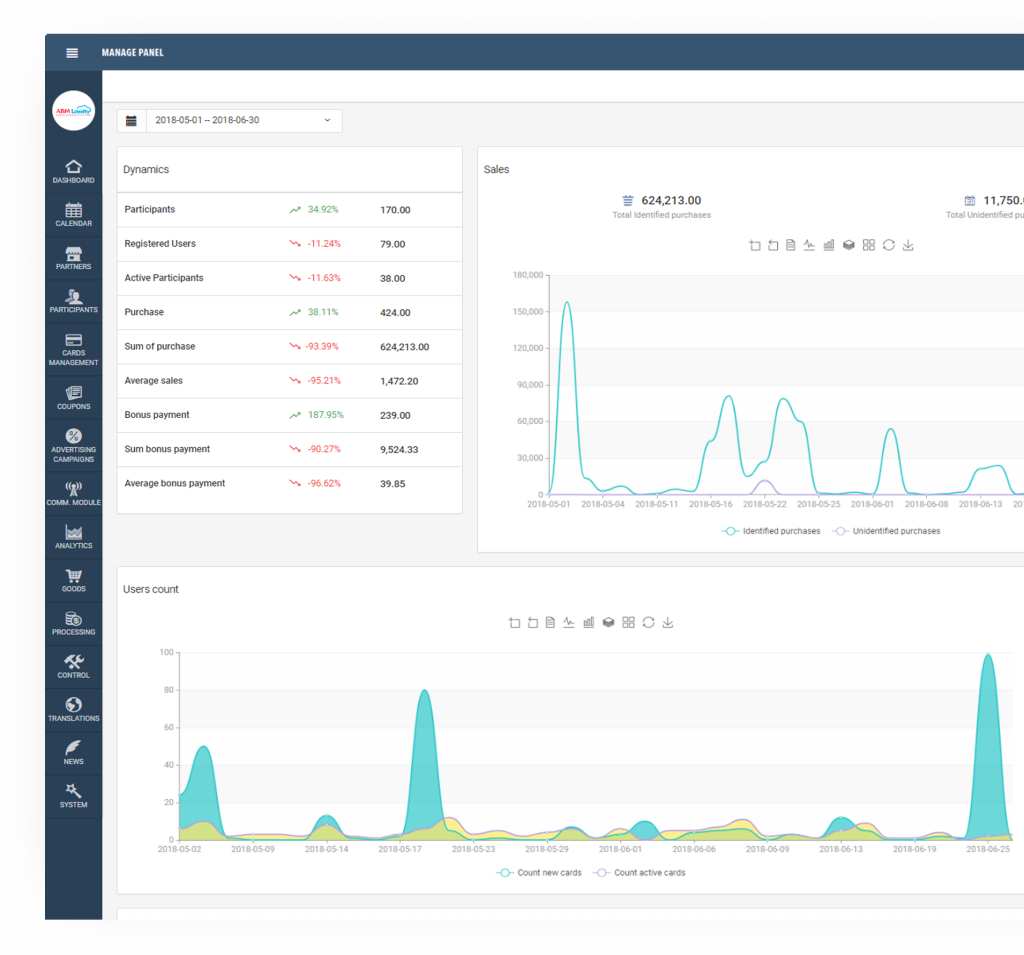Expand the date range dropdown
This screenshot has height=955, width=1024.
327,121
